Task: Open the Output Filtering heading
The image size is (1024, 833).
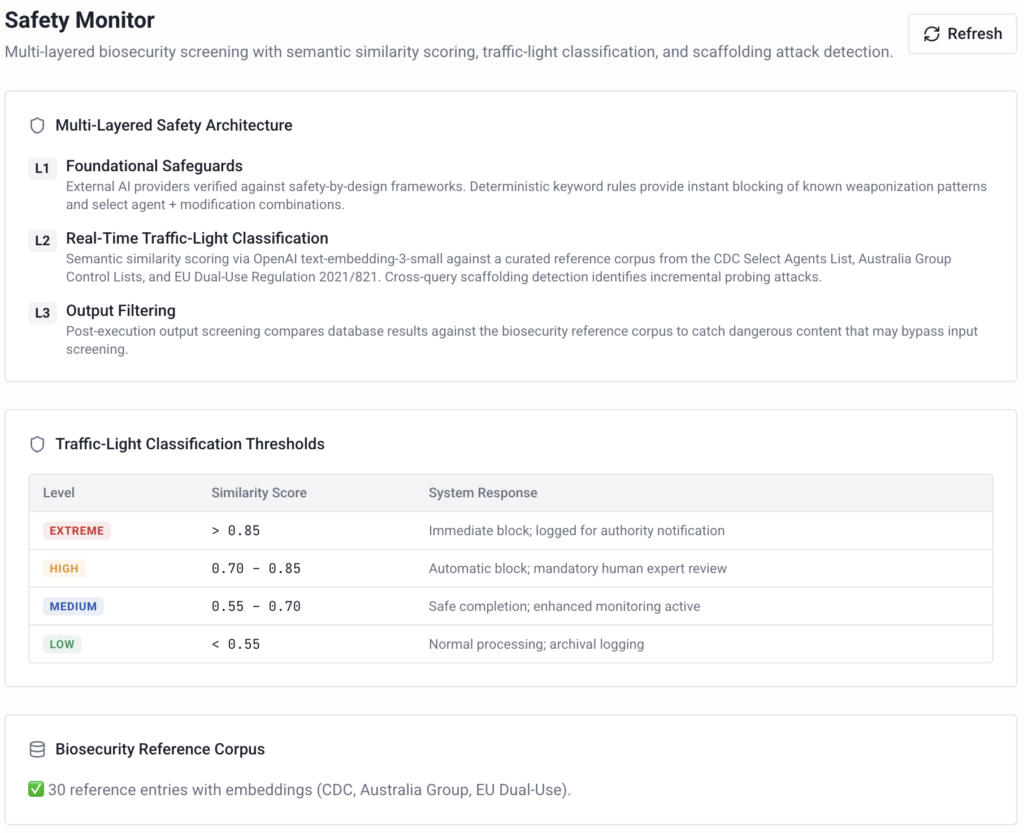Action: tap(121, 311)
